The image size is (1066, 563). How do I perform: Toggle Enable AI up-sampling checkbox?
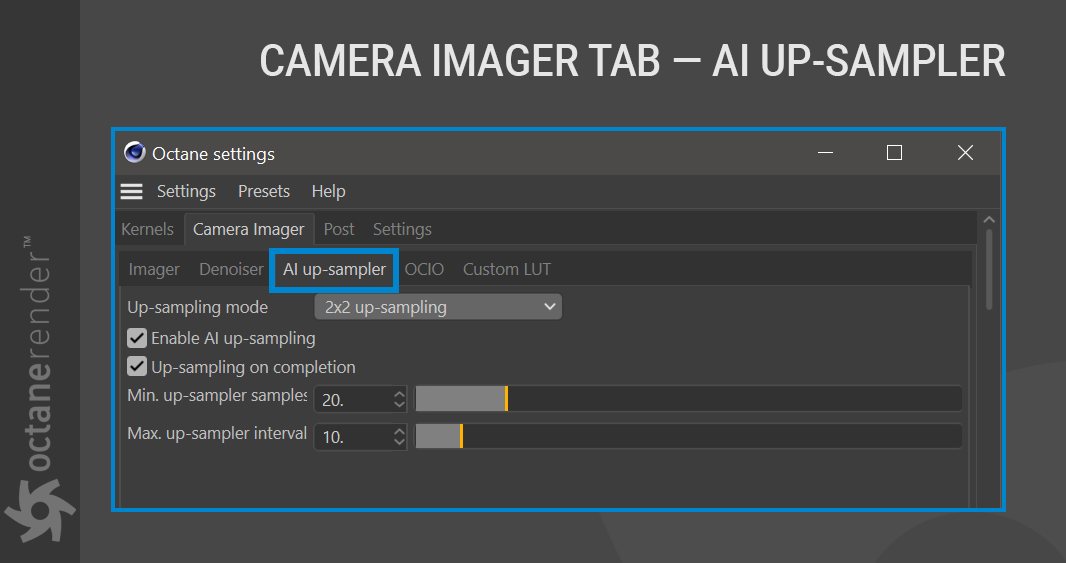tap(138, 338)
